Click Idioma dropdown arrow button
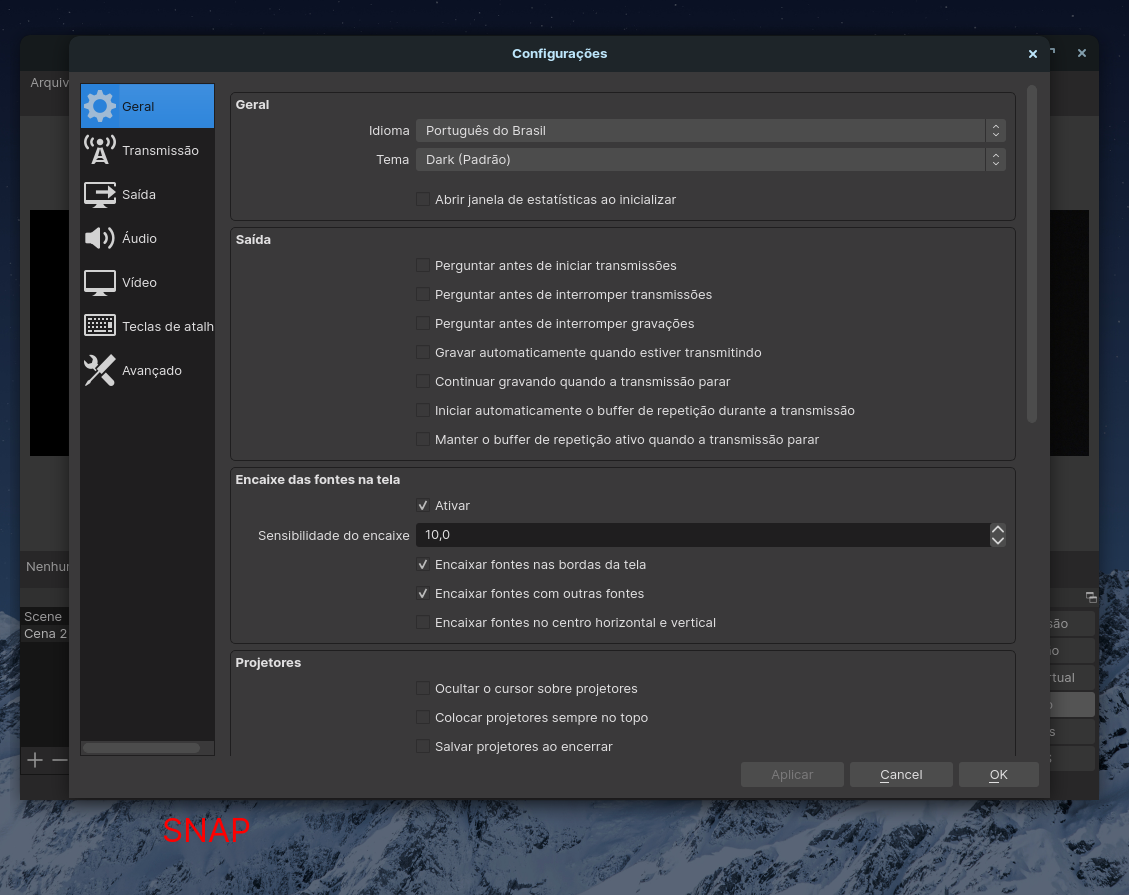Viewport: 1129px width, 895px height. pos(996,130)
